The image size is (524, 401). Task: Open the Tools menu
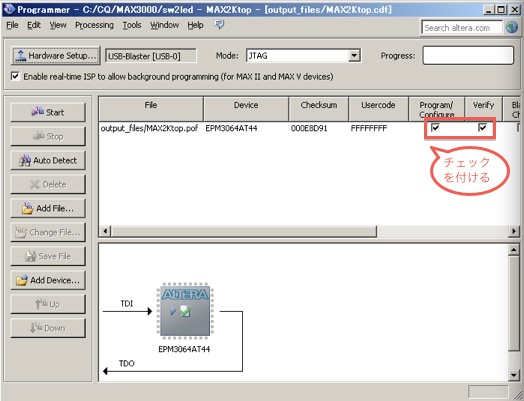(x=132, y=25)
